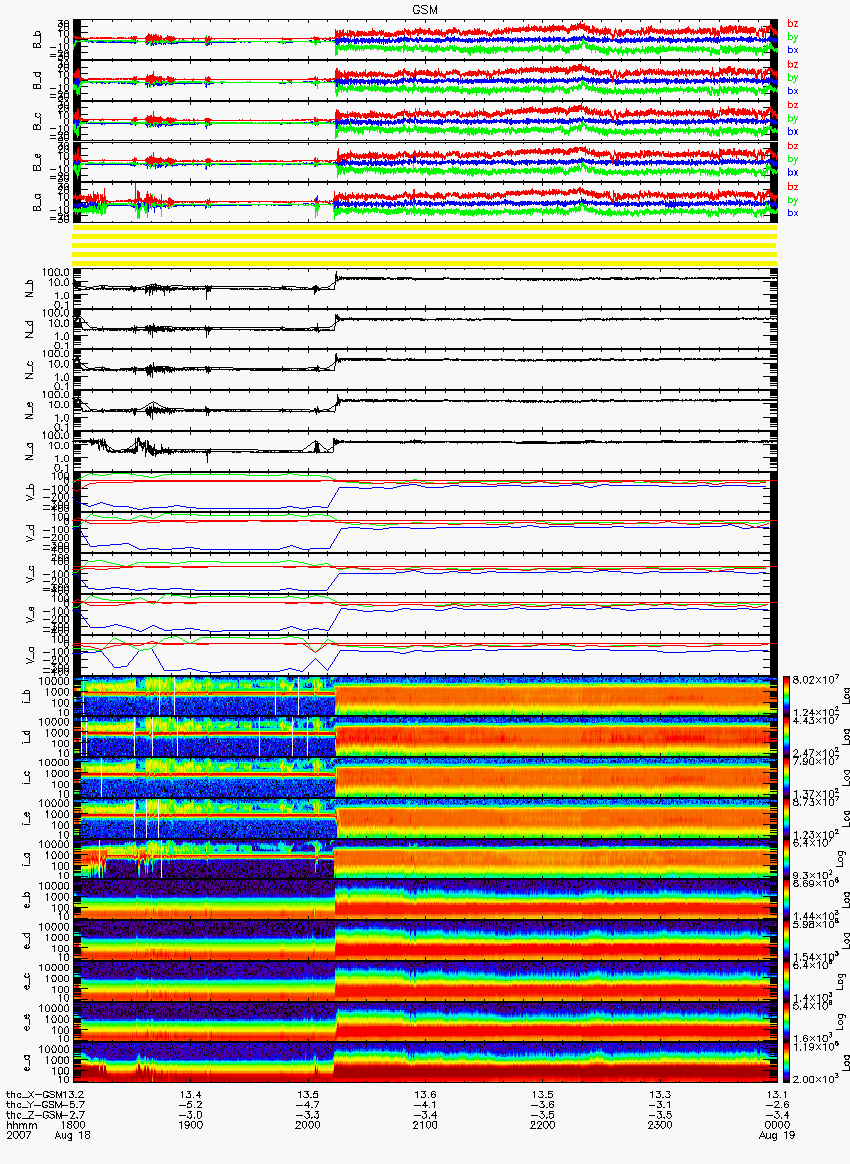The height and width of the screenshot is (1164, 850).
Task: Click the -3.0 Z-GSM position value
Action: click(191, 1115)
